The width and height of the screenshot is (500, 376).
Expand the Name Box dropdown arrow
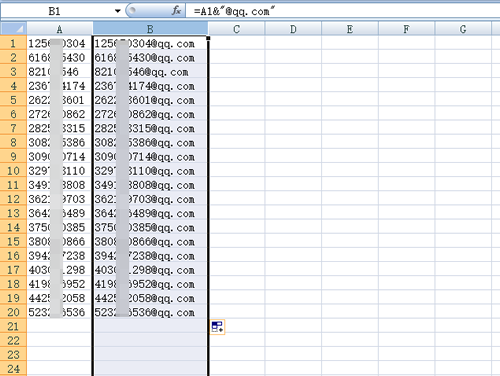(117, 11)
